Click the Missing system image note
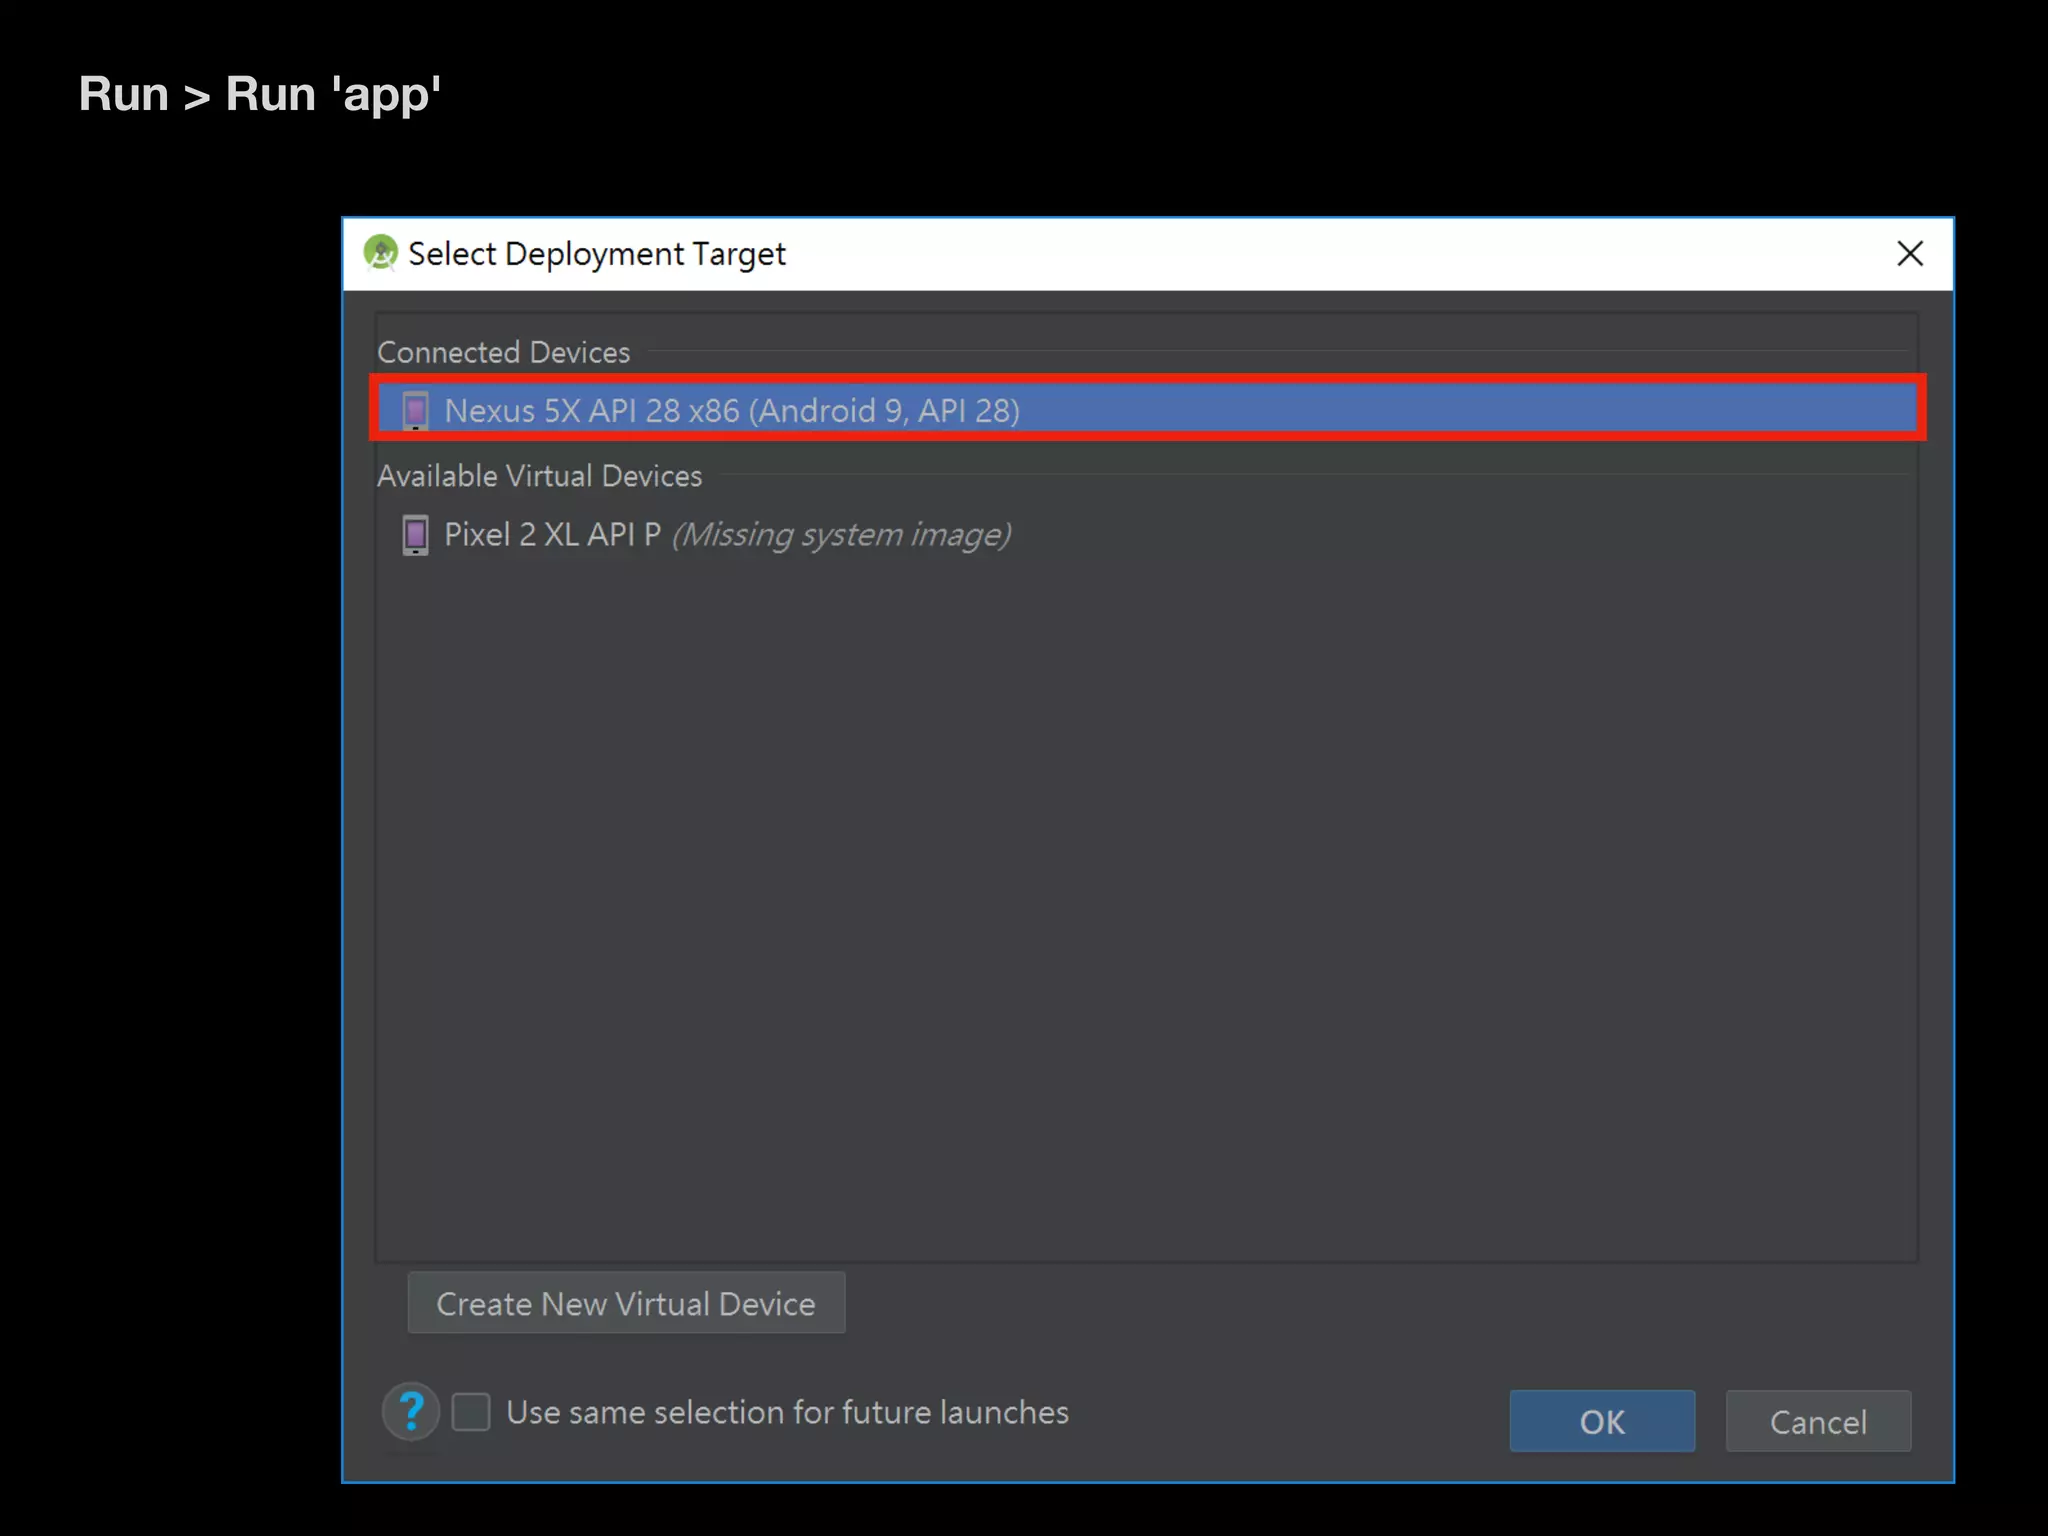The image size is (2048, 1536). click(841, 535)
